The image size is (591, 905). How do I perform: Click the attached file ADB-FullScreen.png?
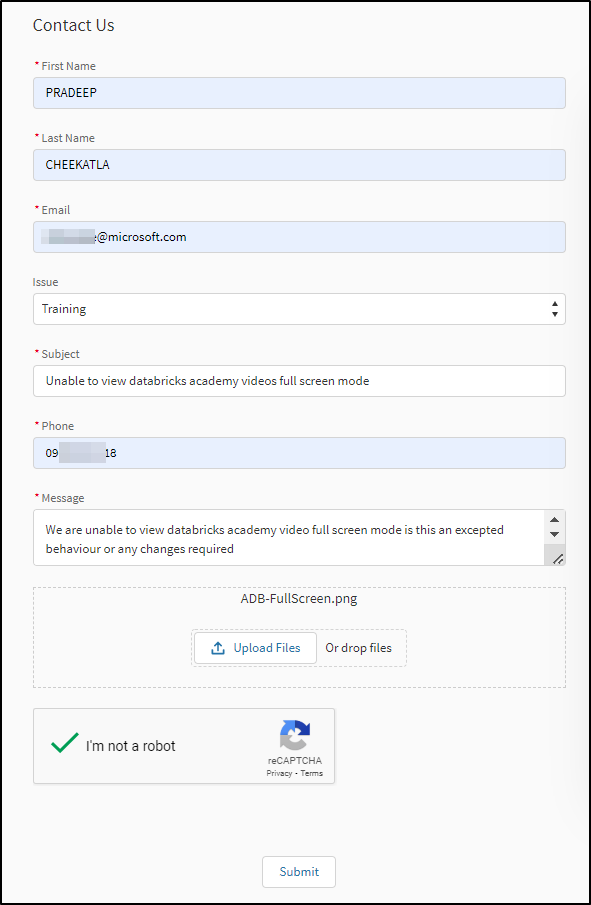coord(299,600)
